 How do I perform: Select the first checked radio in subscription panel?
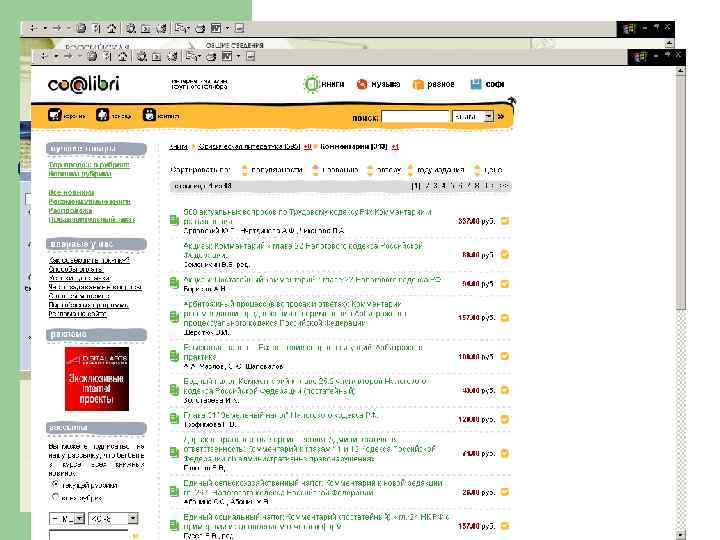tap(55, 484)
